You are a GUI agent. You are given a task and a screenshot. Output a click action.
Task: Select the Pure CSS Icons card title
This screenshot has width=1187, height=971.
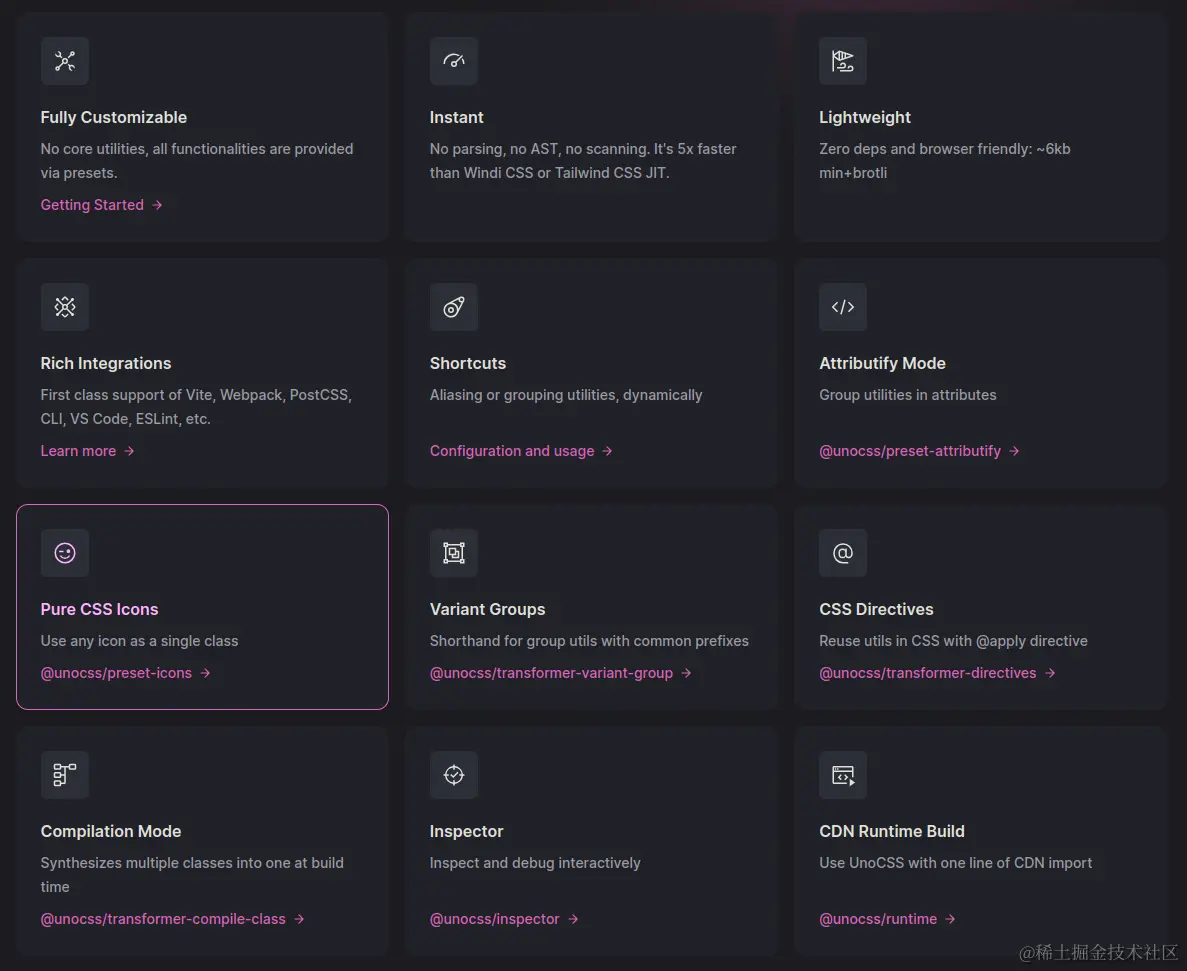[x=100, y=609]
